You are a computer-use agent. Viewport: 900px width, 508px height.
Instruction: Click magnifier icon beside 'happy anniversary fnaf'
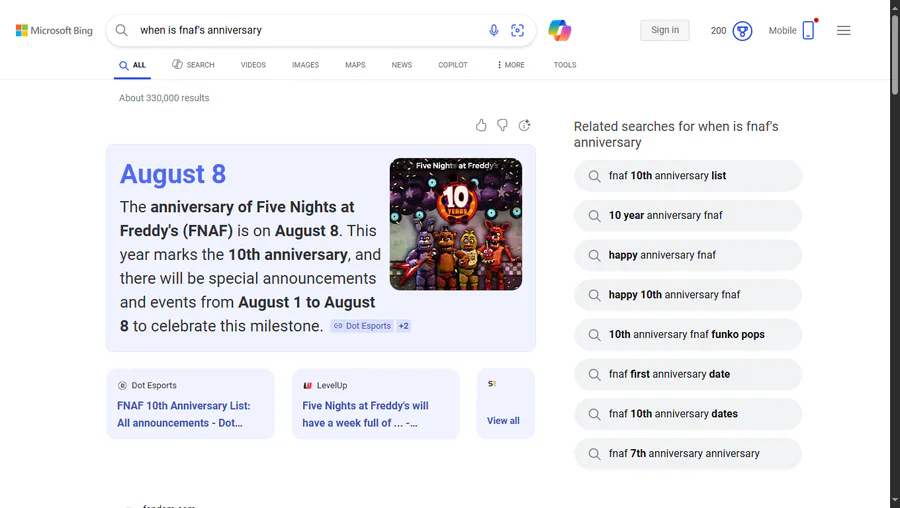click(x=595, y=255)
